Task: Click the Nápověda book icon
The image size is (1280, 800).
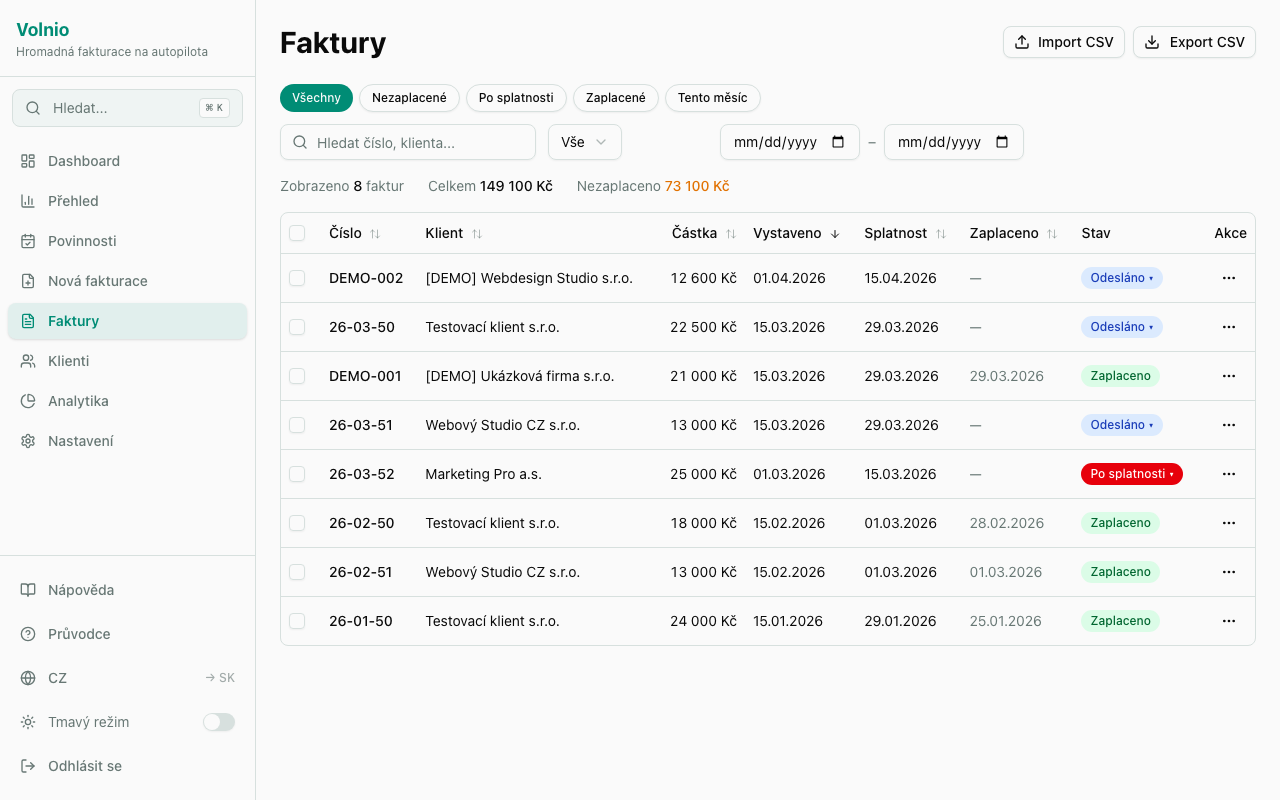Action: 28,590
